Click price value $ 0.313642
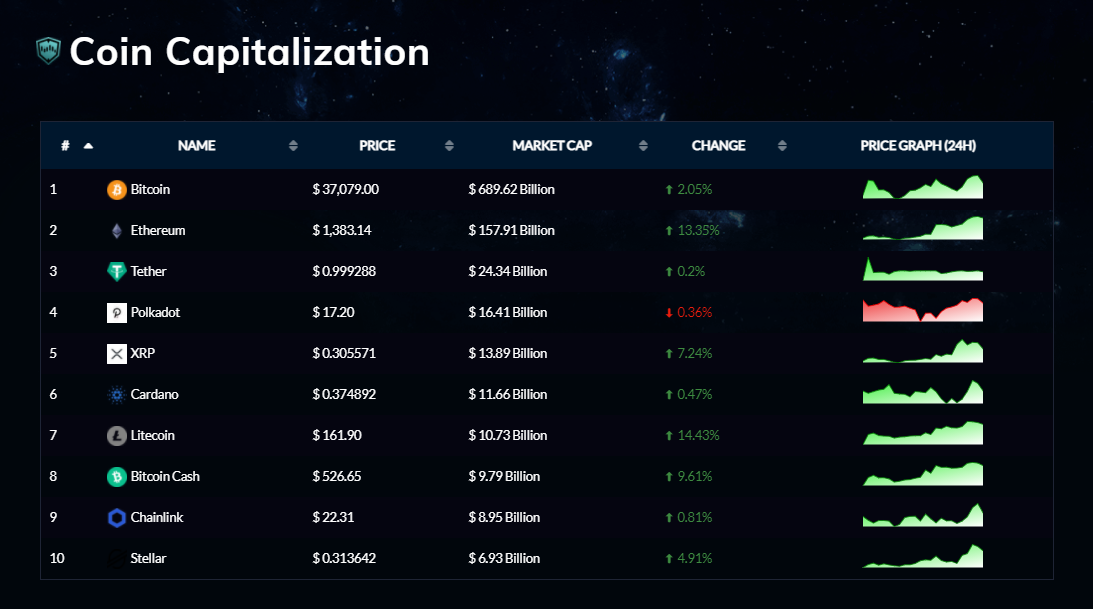Viewport: 1093px width, 609px height. tap(344, 559)
